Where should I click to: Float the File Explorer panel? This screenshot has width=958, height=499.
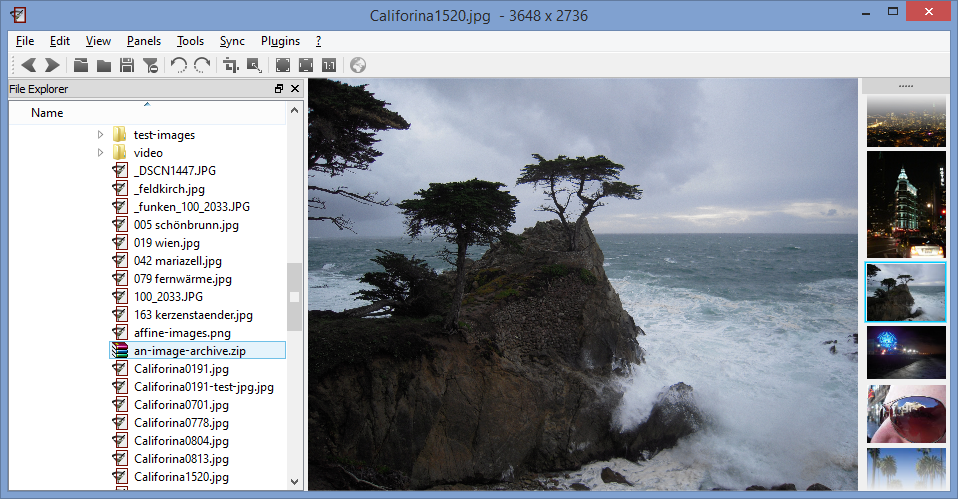point(279,89)
